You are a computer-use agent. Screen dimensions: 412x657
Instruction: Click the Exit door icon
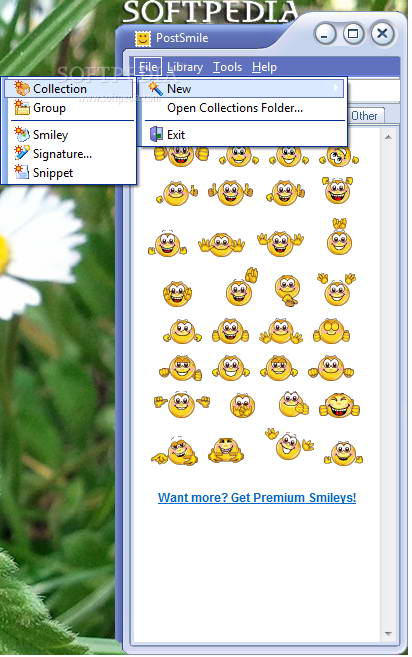coord(156,135)
